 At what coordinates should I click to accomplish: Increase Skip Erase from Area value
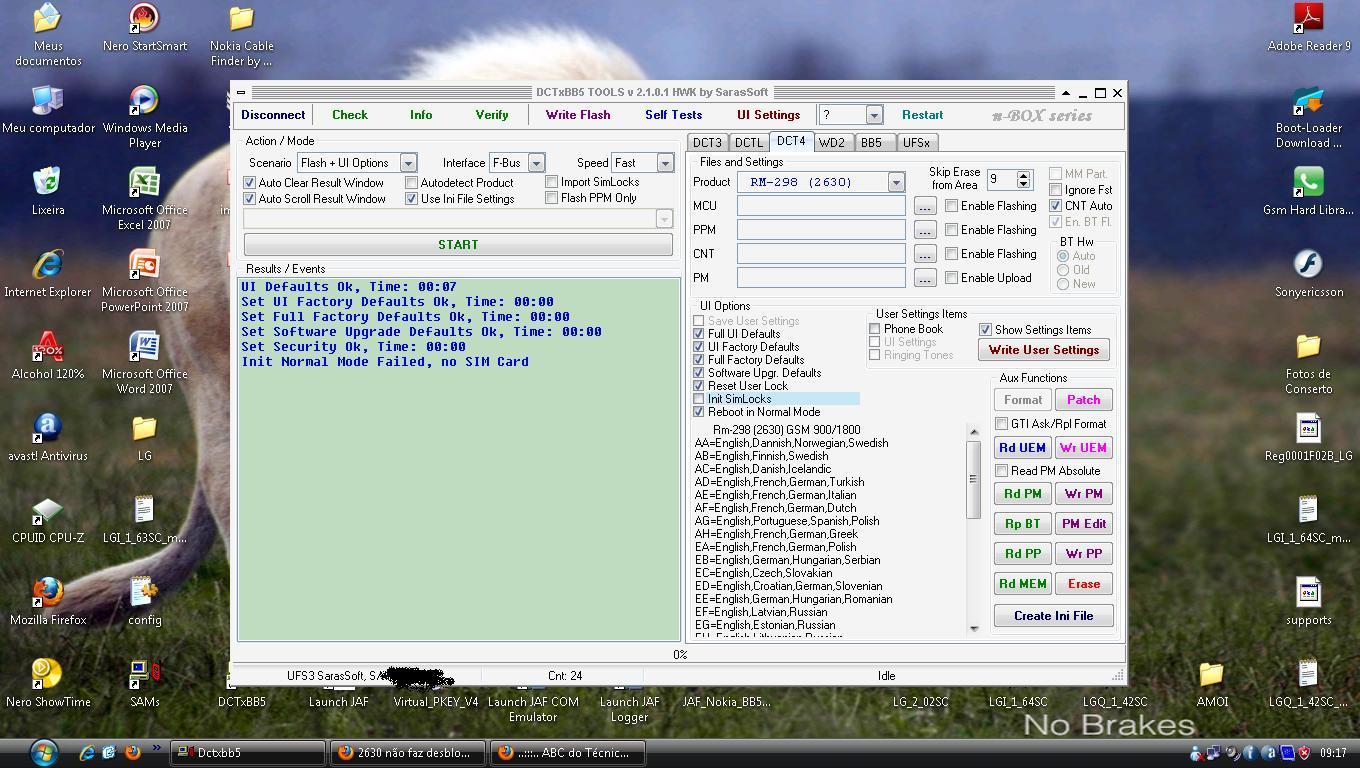[x=1023, y=176]
